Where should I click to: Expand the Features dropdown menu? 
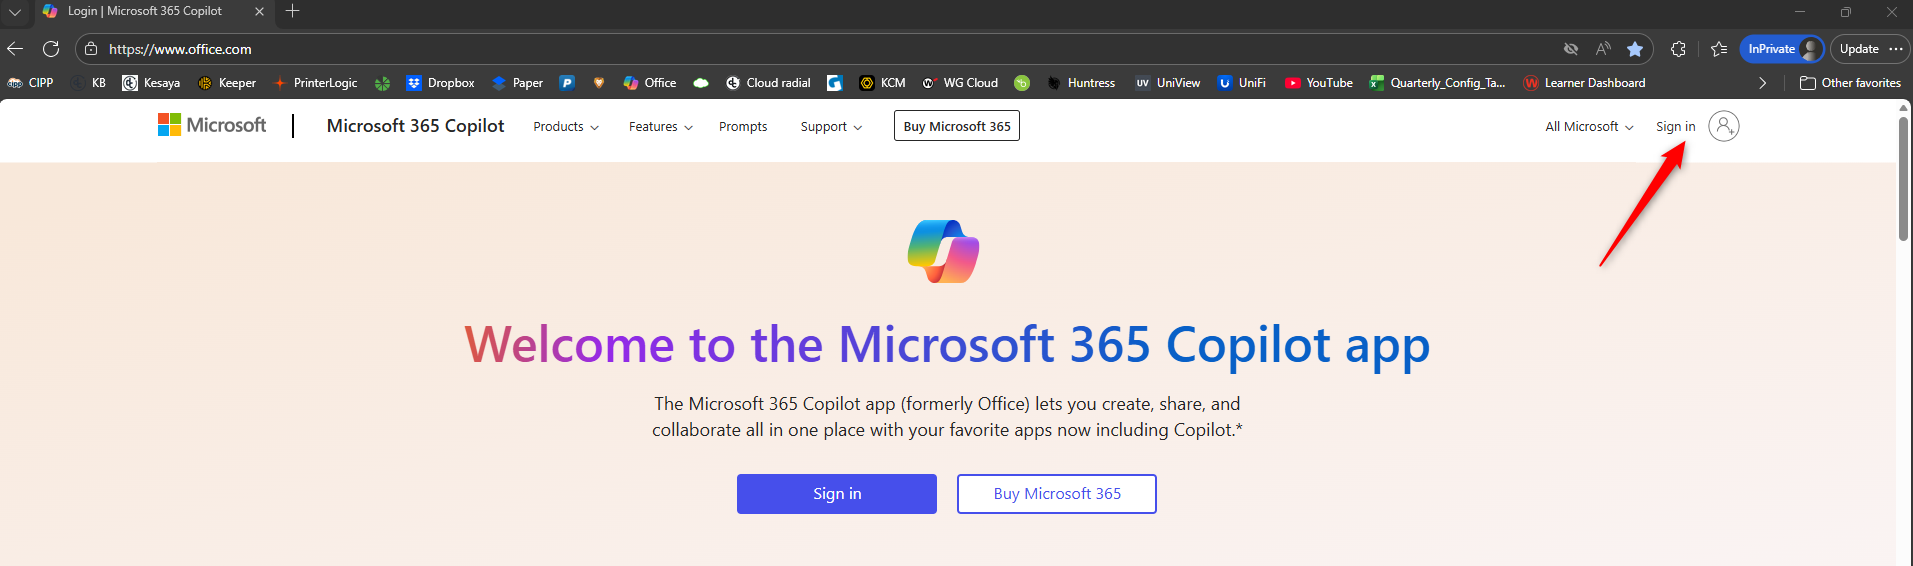[x=660, y=127]
